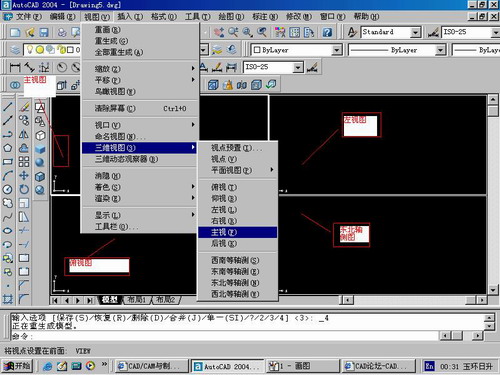This screenshot has height=375, width=500.
Task: Click the Save icon in standard toolbar
Action: (x=44, y=32)
